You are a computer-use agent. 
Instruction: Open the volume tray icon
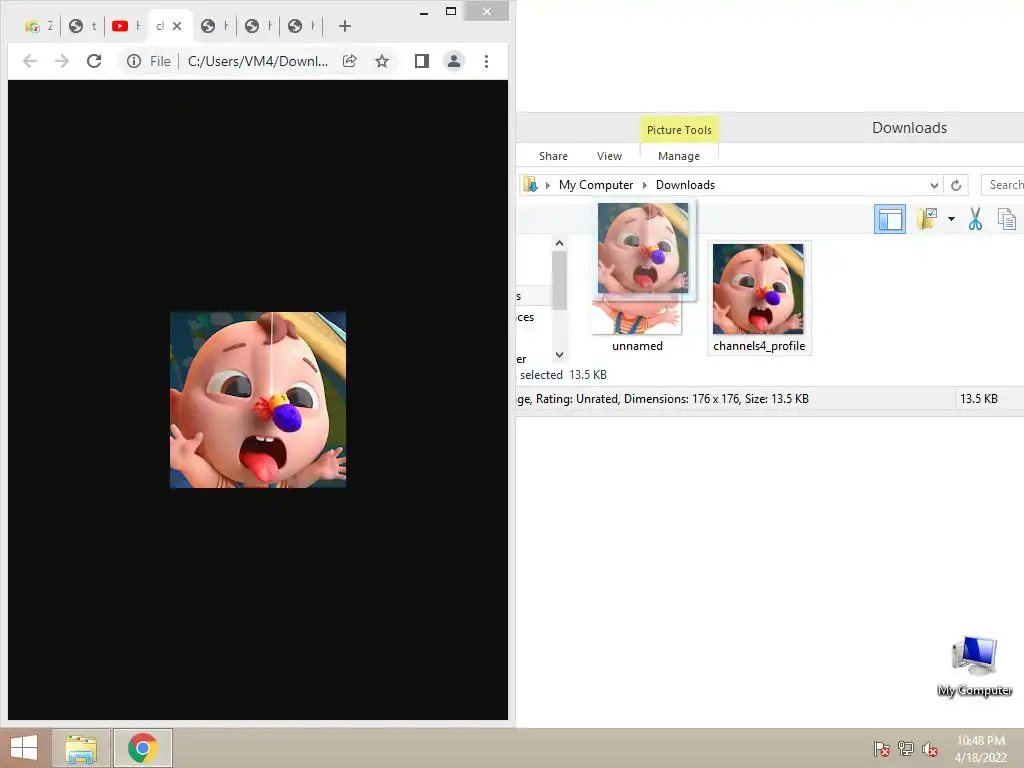(x=929, y=749)
